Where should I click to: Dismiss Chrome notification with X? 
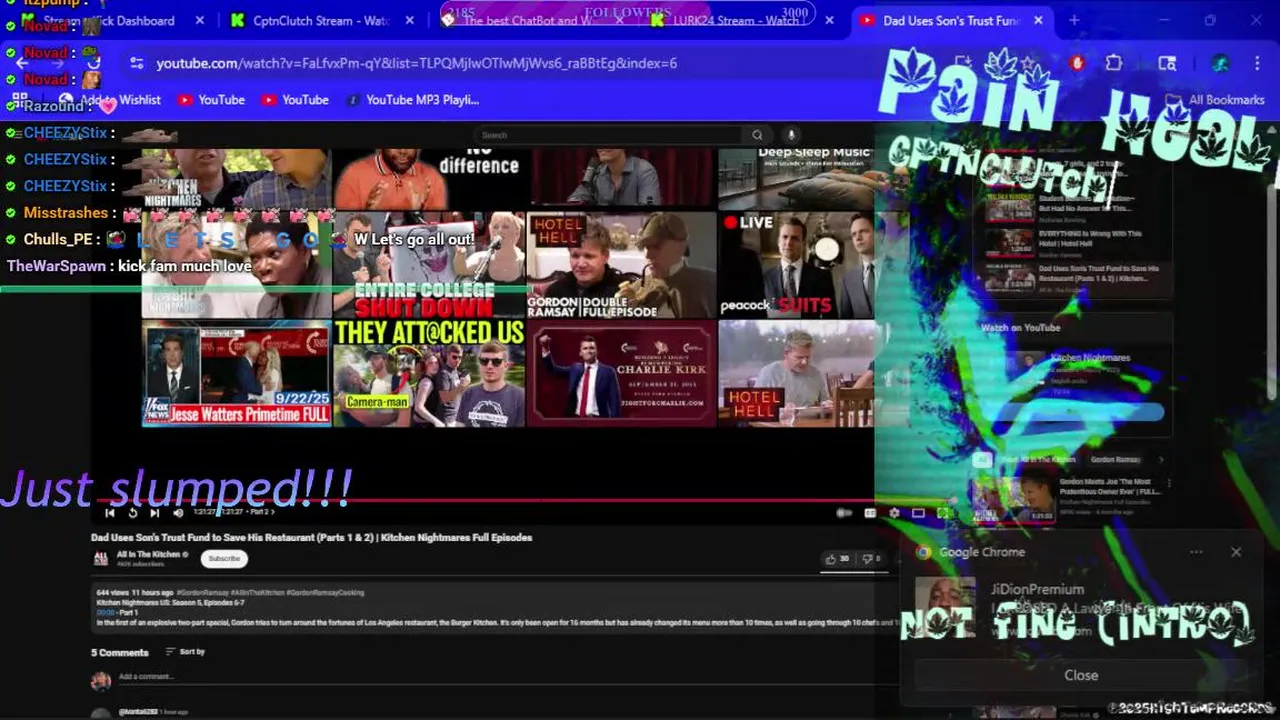1236,552
